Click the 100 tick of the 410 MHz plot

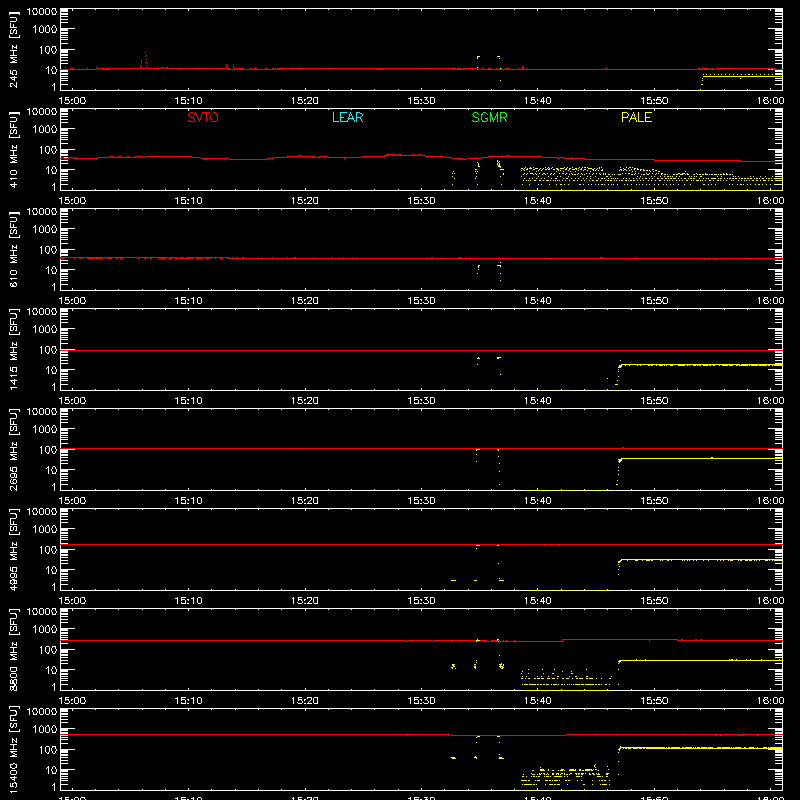pos(48,150)
